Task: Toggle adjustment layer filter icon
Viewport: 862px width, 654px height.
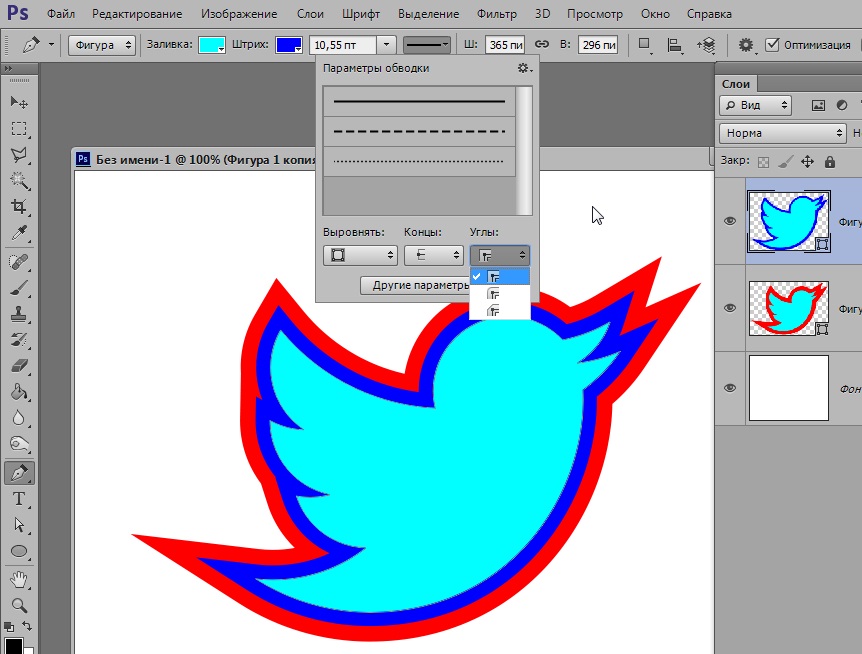Action: click(x=842, y=105)
